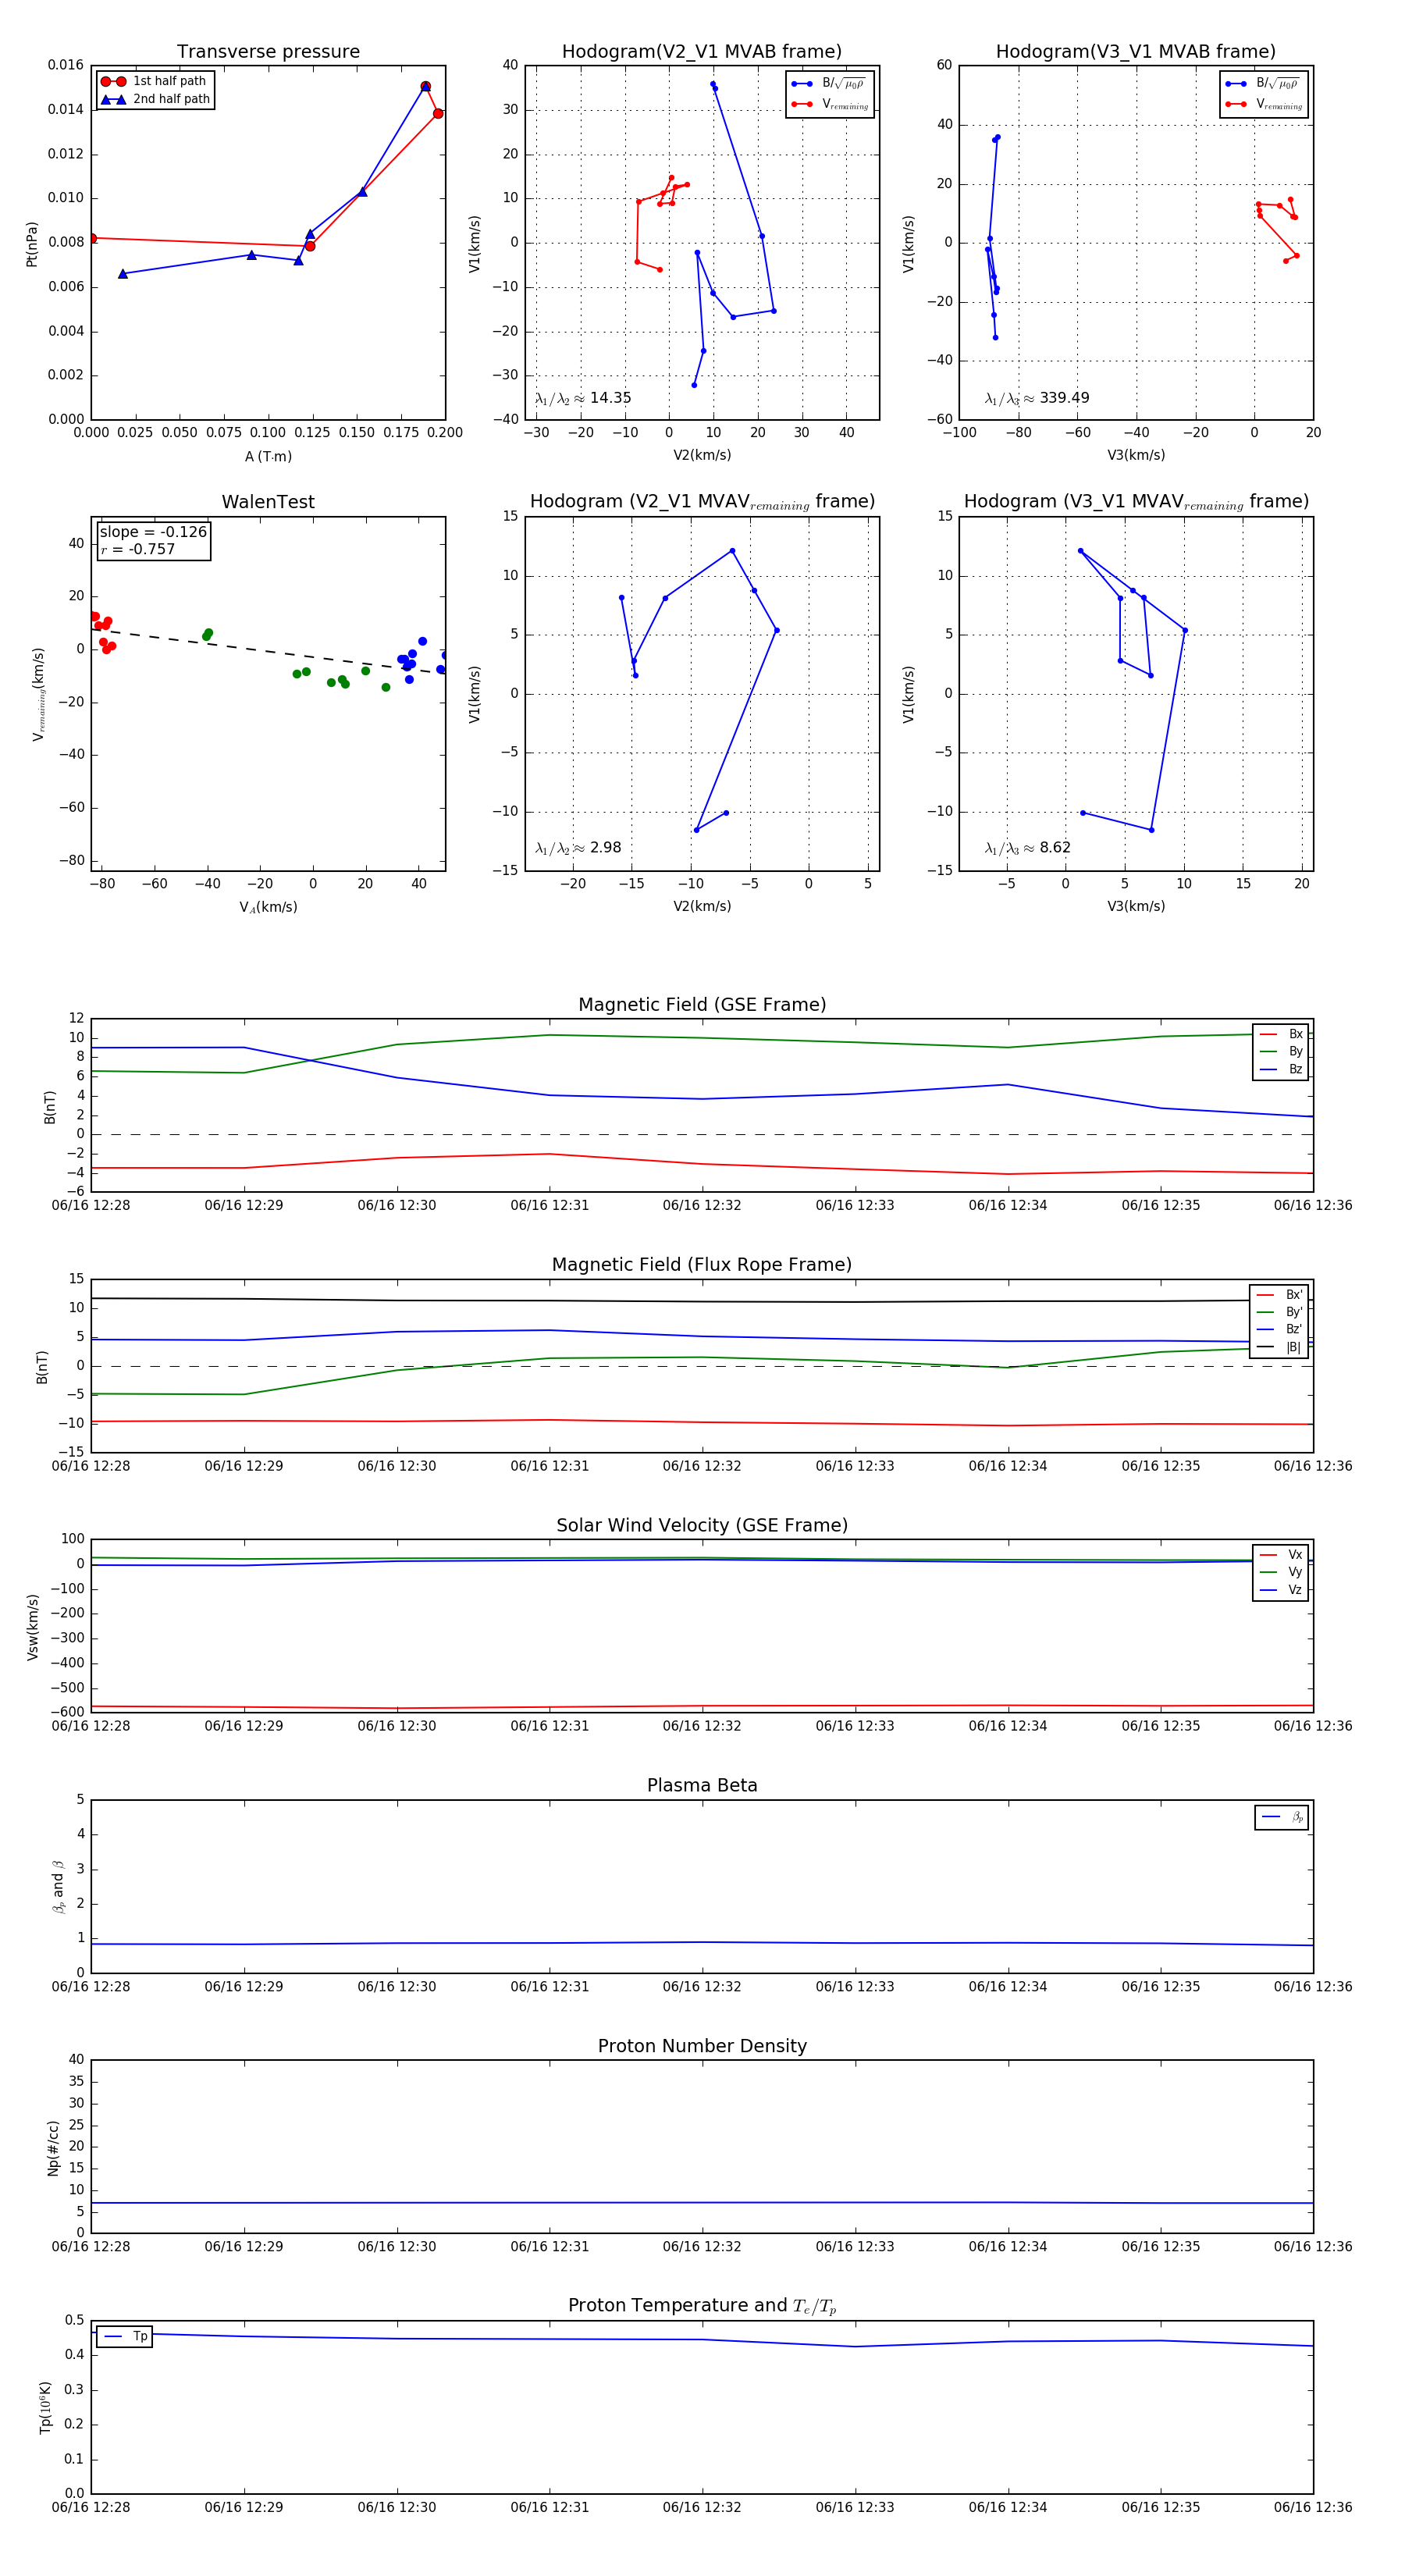This screenshot has height=2576, width=1405.
Task: Click 'Hodogram(V3_V1 MVAB frame)' title
Action: tap(1136, 52)
